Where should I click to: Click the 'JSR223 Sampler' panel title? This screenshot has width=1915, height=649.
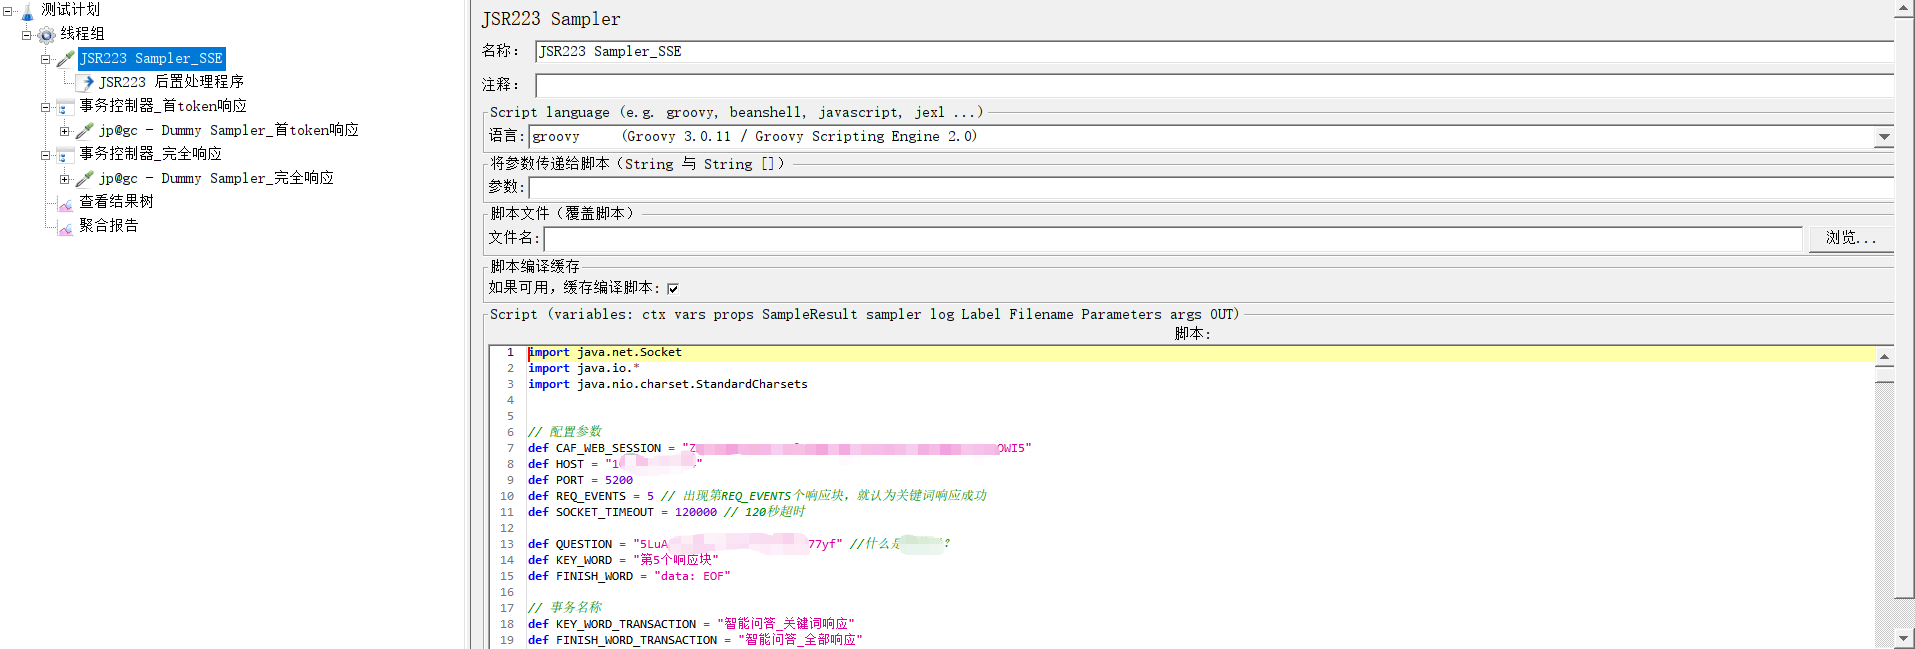[551, 19]
